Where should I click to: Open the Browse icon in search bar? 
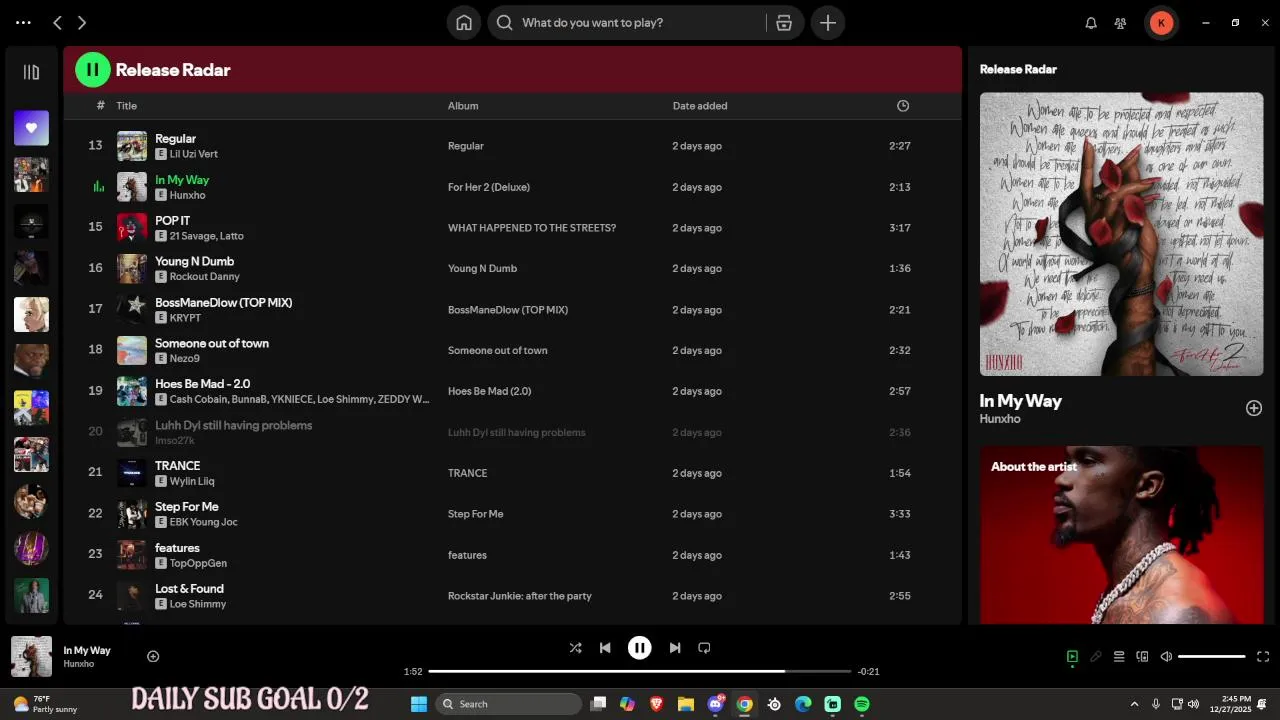784,23
